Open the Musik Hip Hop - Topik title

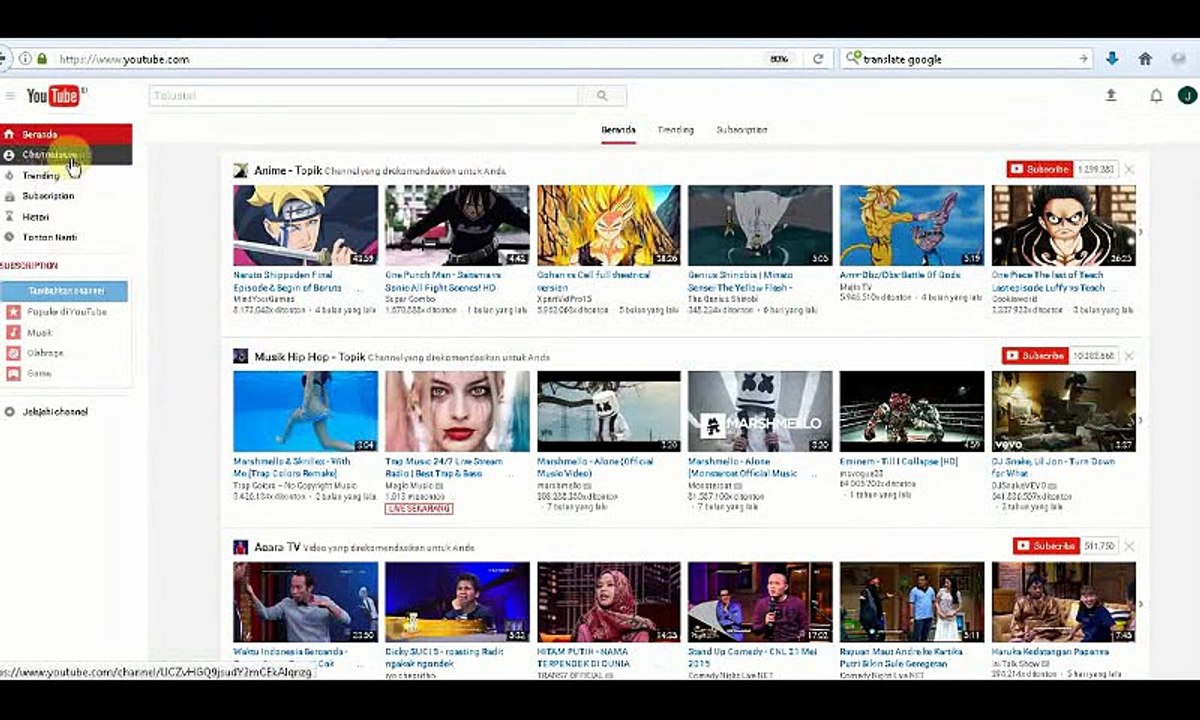click(309, 356)
